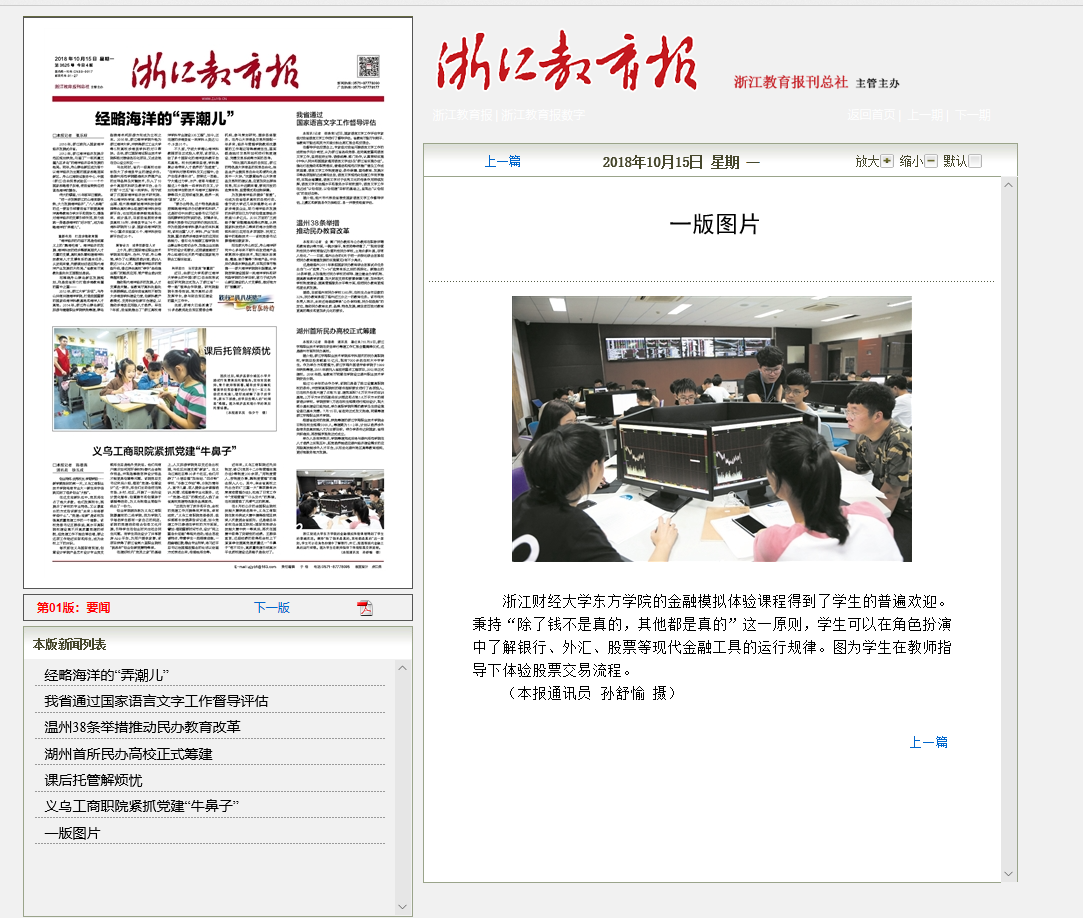Toggle the 默认 default size checkbox

[x=975, y=161]
